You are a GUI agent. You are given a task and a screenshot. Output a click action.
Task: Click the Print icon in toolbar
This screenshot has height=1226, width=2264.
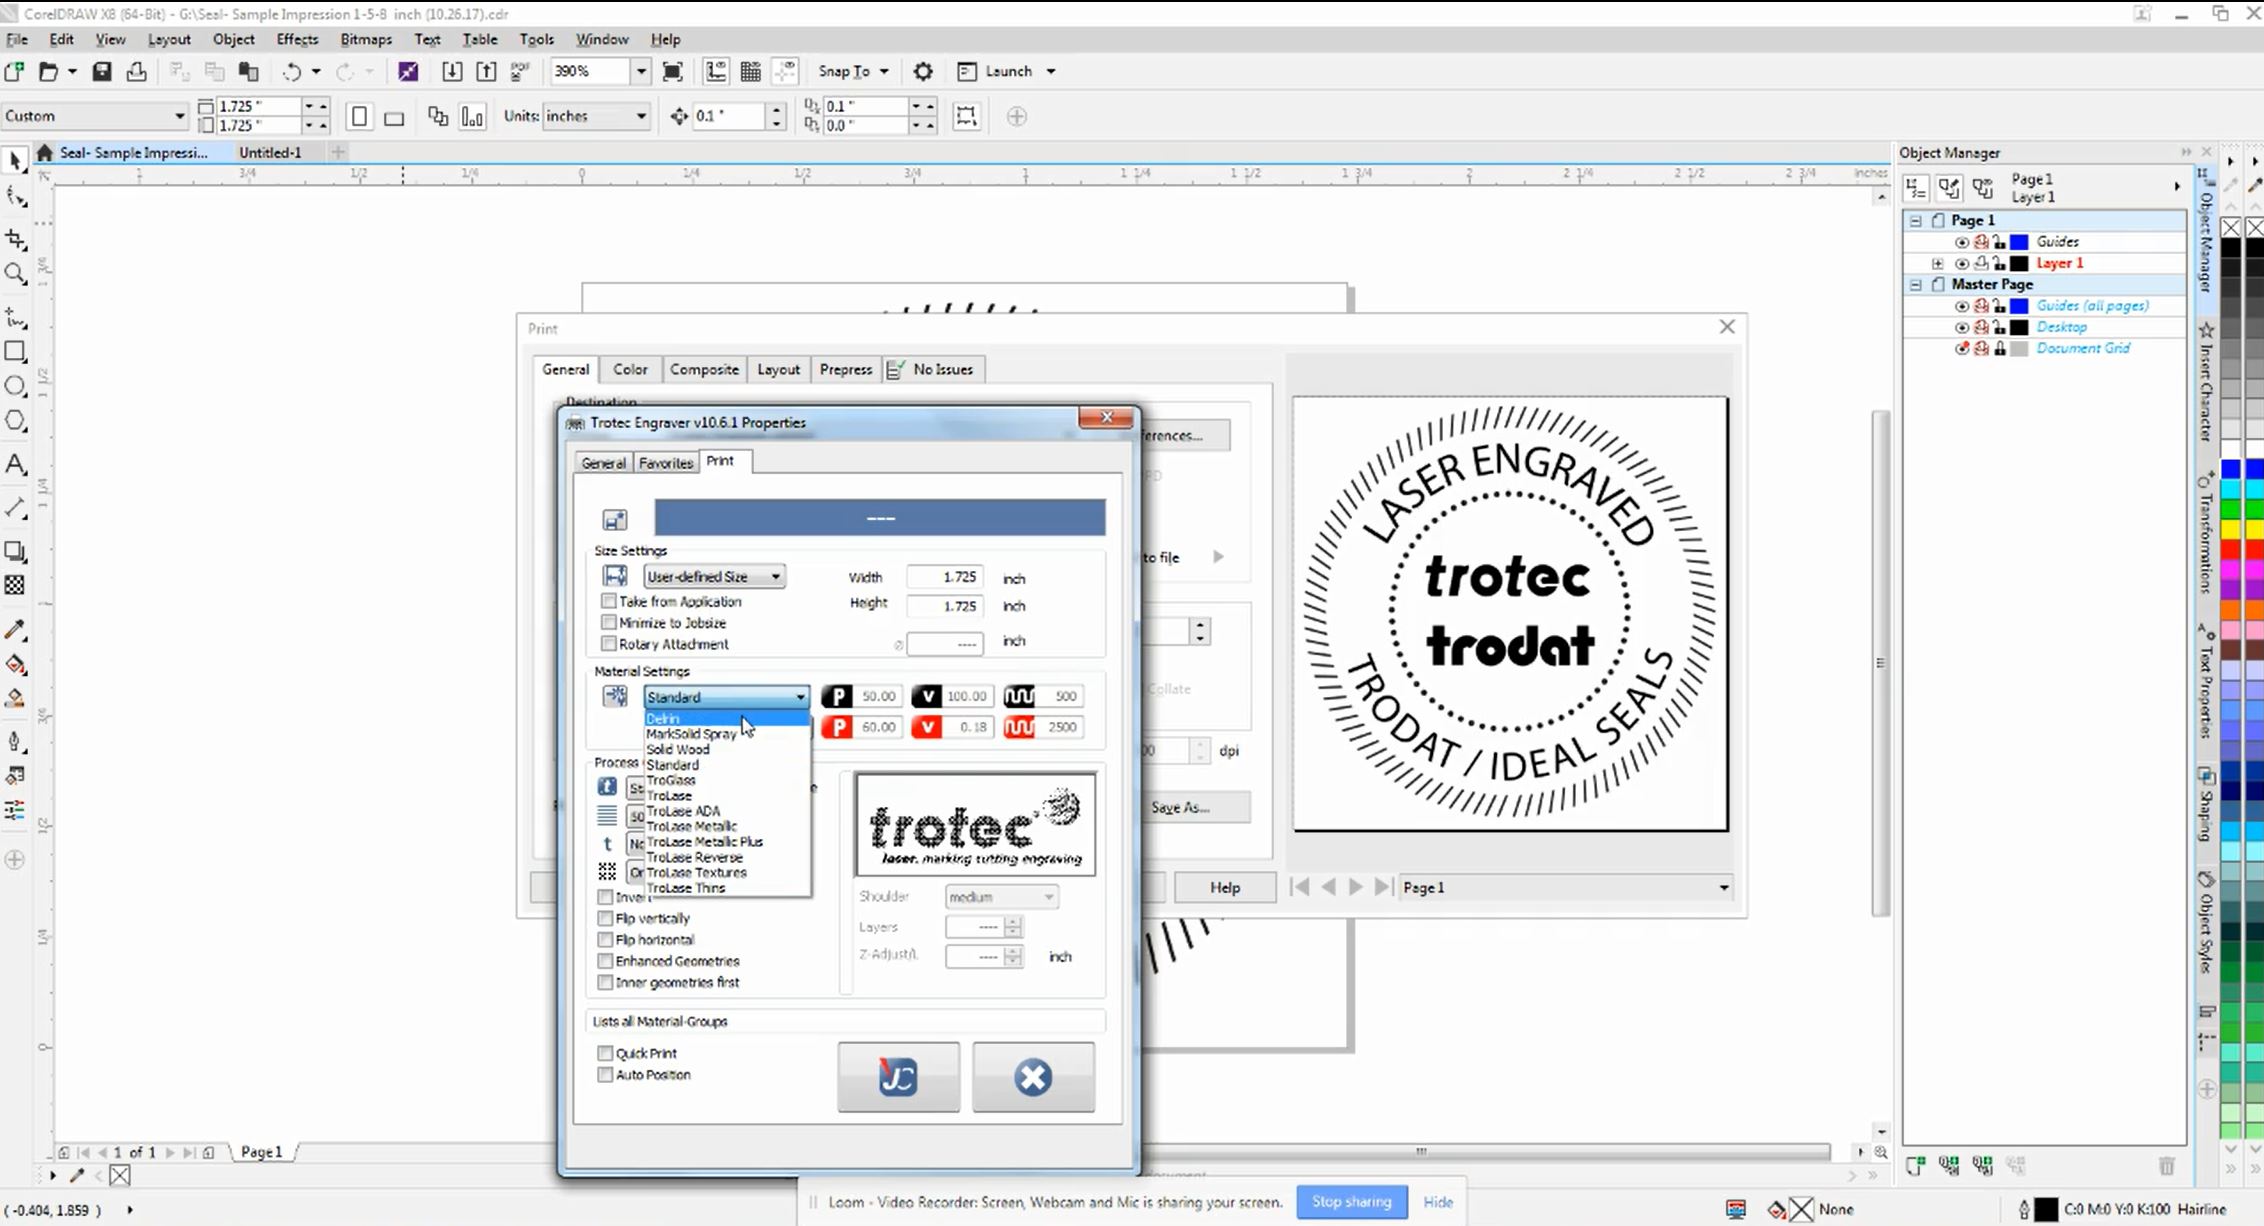137,71
